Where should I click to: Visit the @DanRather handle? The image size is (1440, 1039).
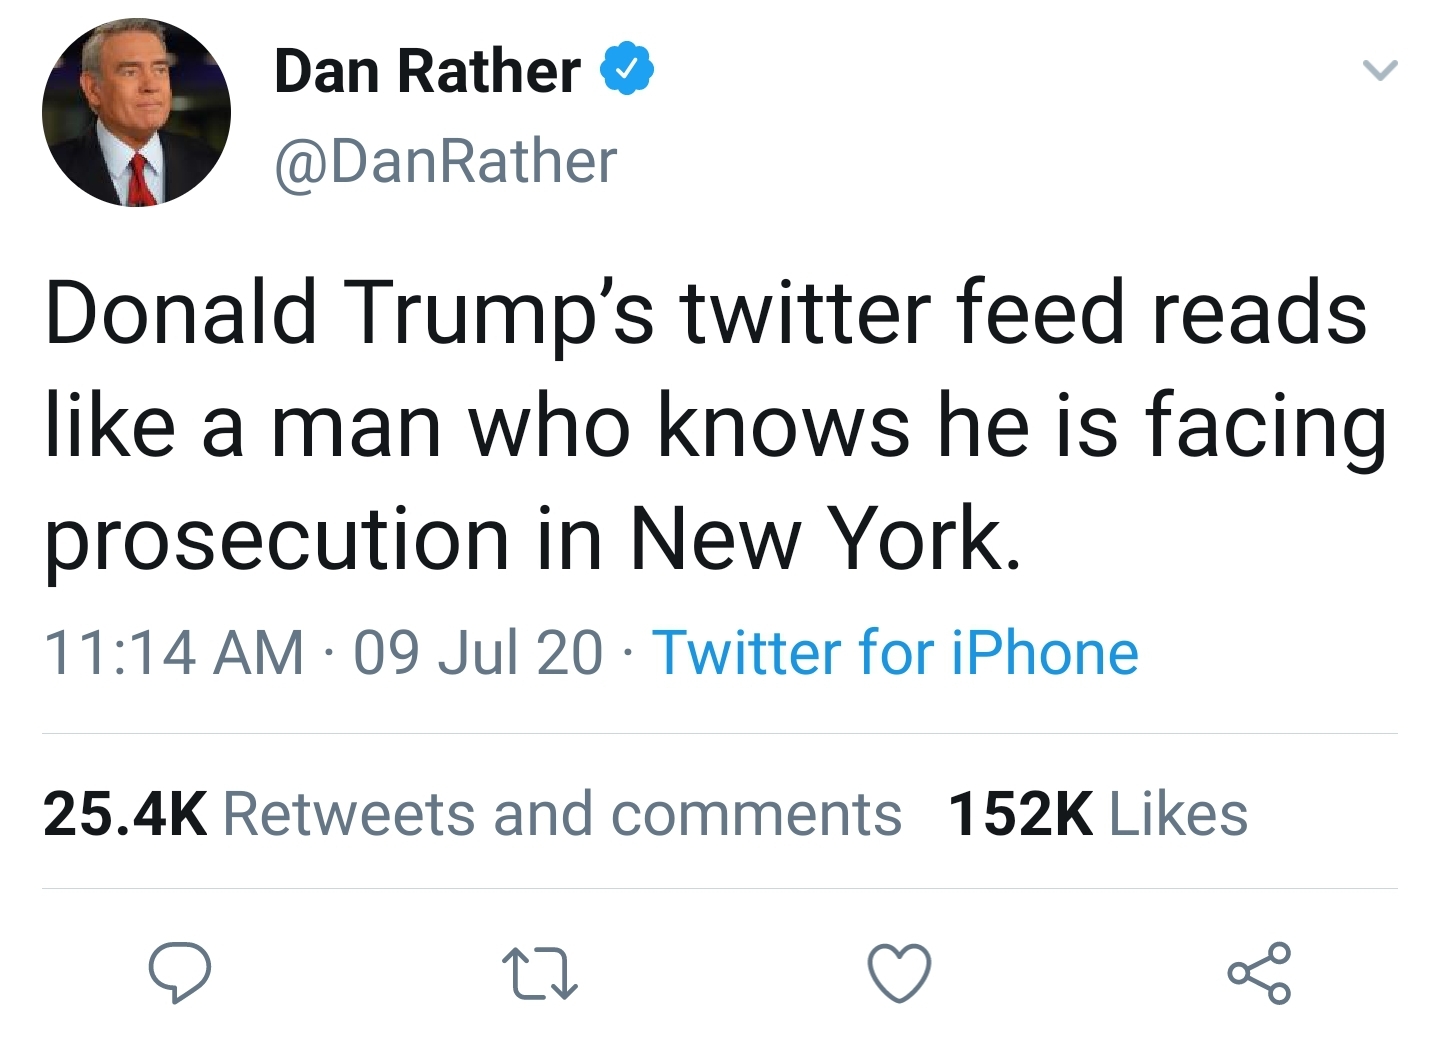pyautogui.click(x=445, y=161)
